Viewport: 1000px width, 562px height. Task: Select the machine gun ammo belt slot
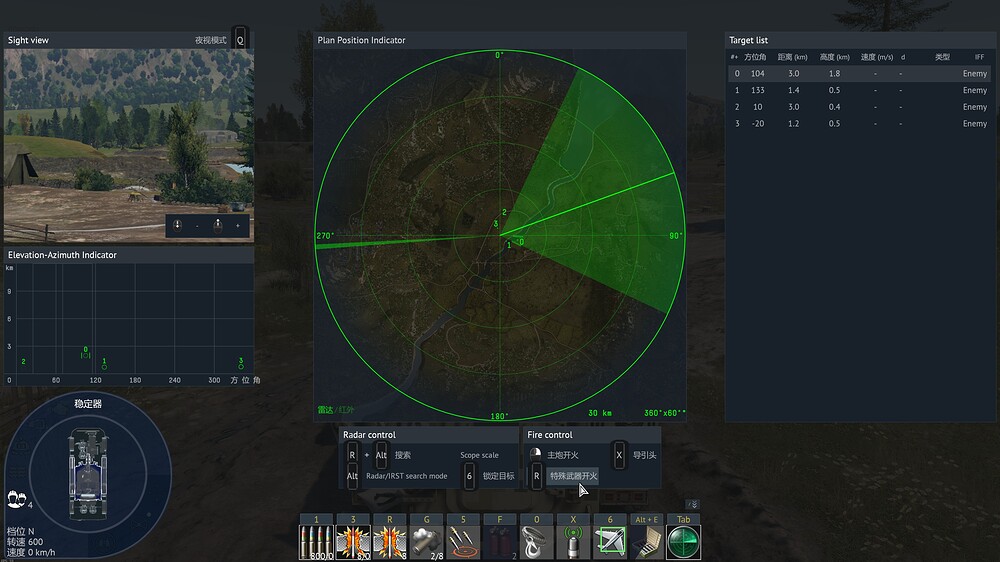(316, 542)
